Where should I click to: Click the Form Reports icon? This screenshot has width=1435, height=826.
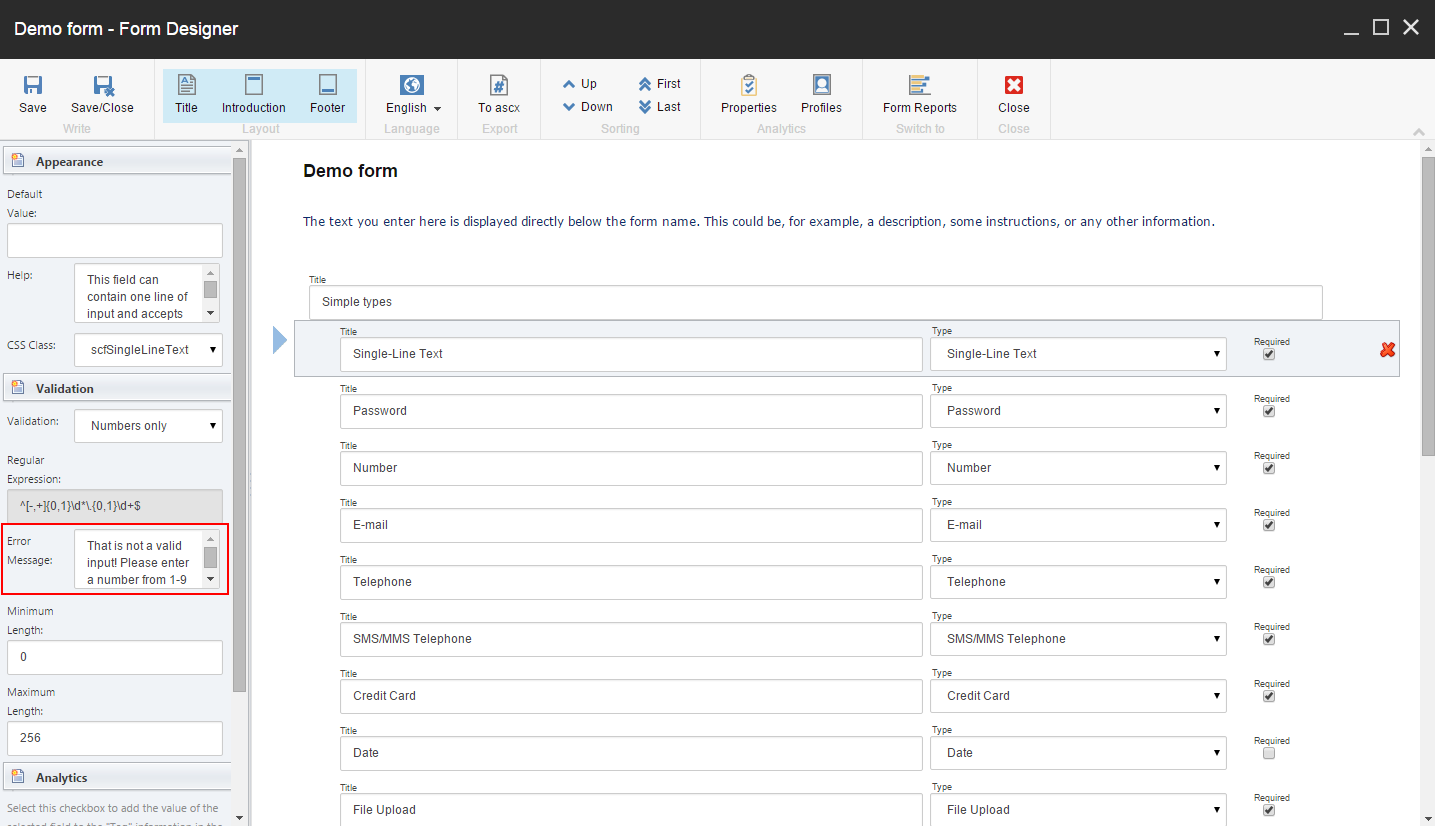[x=919, y=93]
